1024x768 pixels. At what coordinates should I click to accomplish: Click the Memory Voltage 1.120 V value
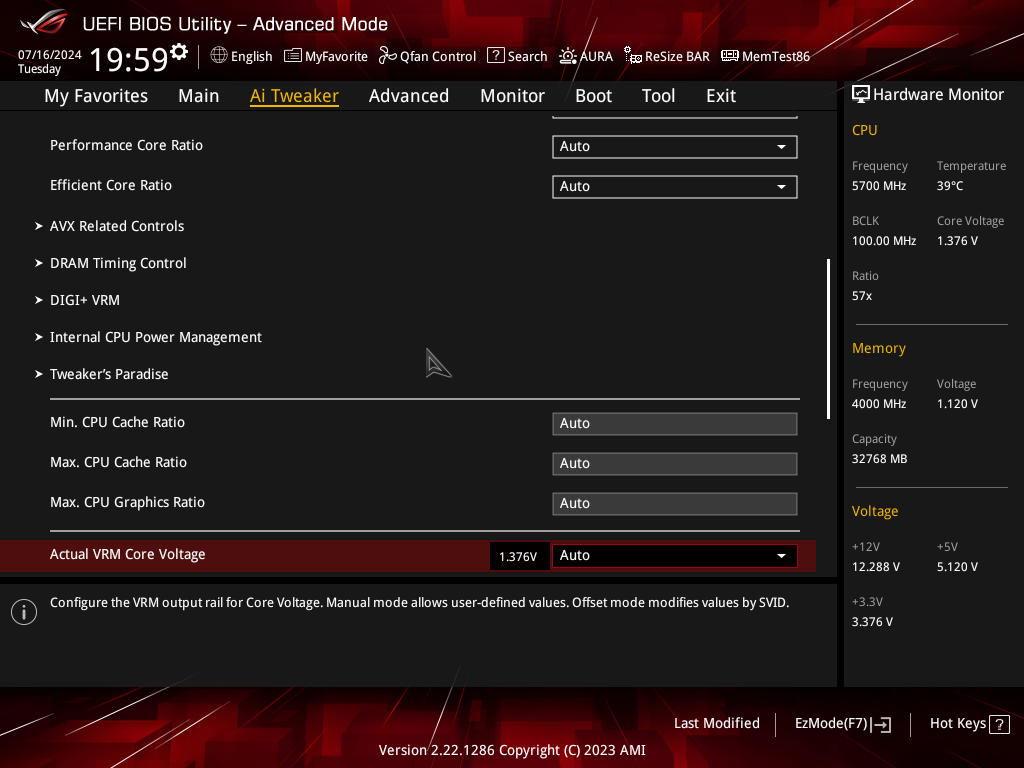pos(957,404)
